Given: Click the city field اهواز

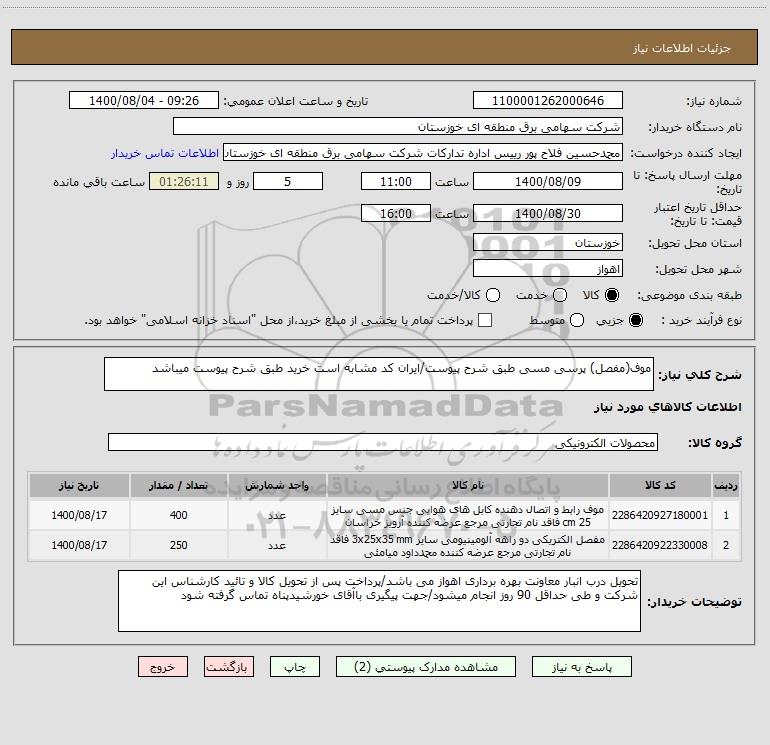Looking at the screenshot, I should coord(548,268).
